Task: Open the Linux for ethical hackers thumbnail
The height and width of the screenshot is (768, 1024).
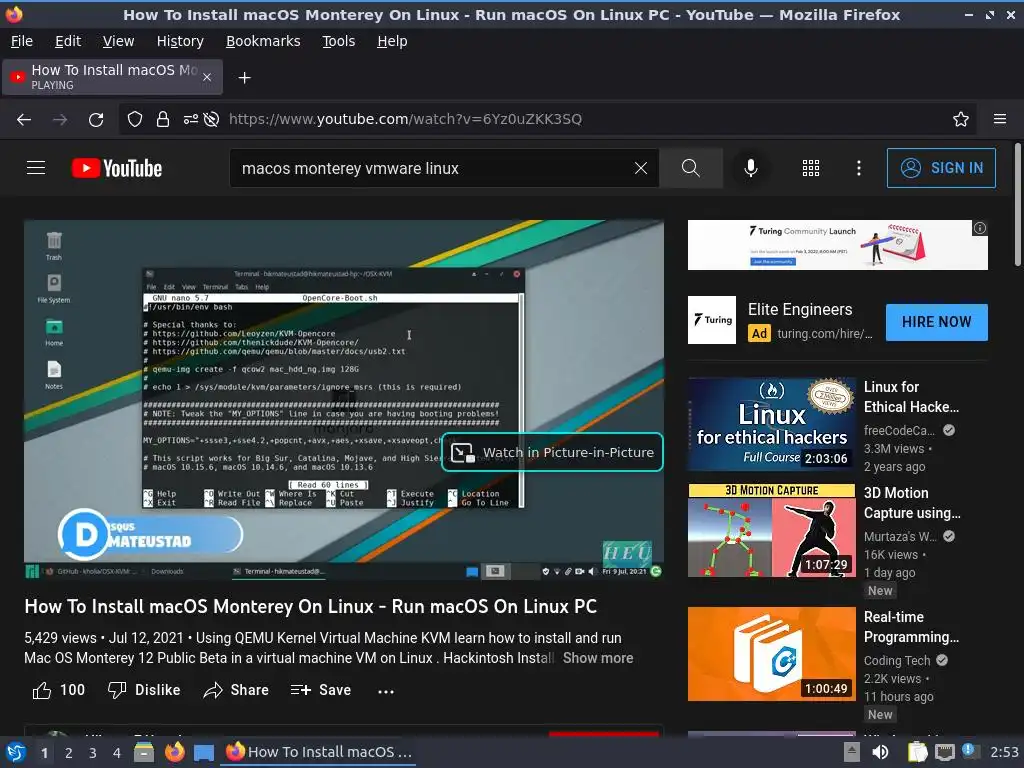Action: 771,424
